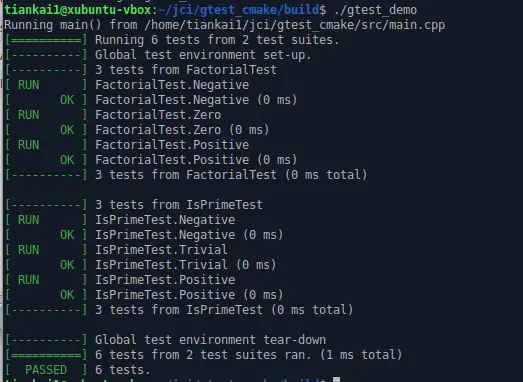Click the terminal cursor block at prompt
Screen dimensions: 523x382
(337, 379)
